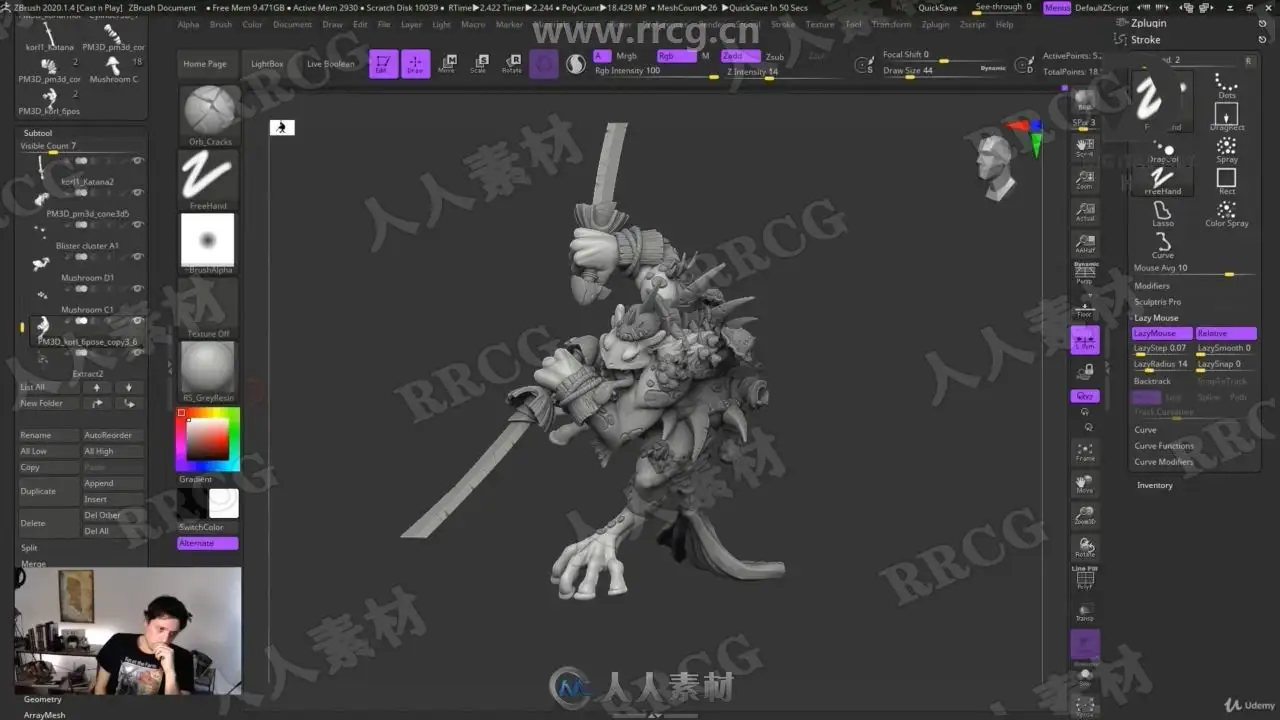Screen dimensions: 1280x720
Task: Pick the Spray stroke type
Action: tap(1226, 149)
